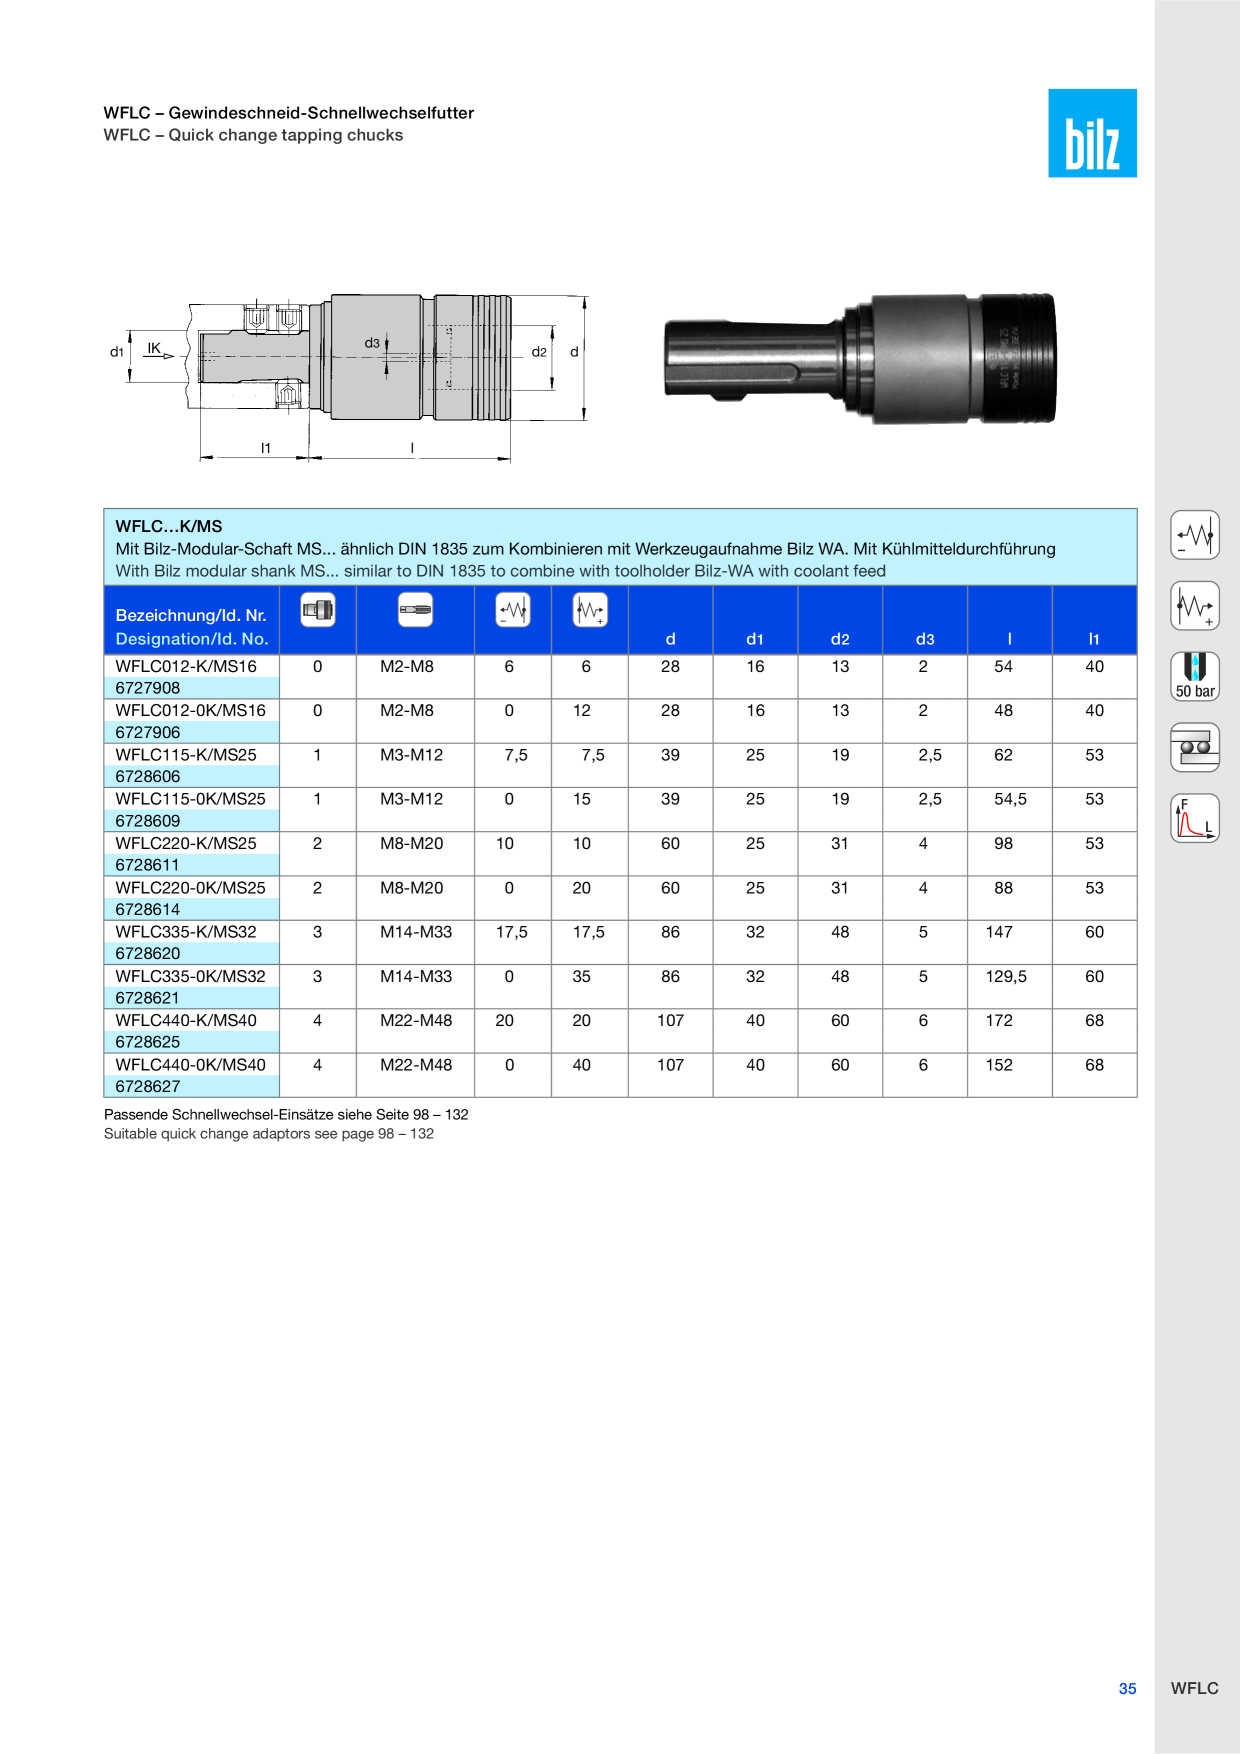Screen dimensions: 1240x1754
Task: Click 'M22-M48' in the WFLC440-0K/MS40 row
Action: (416, 1065)
